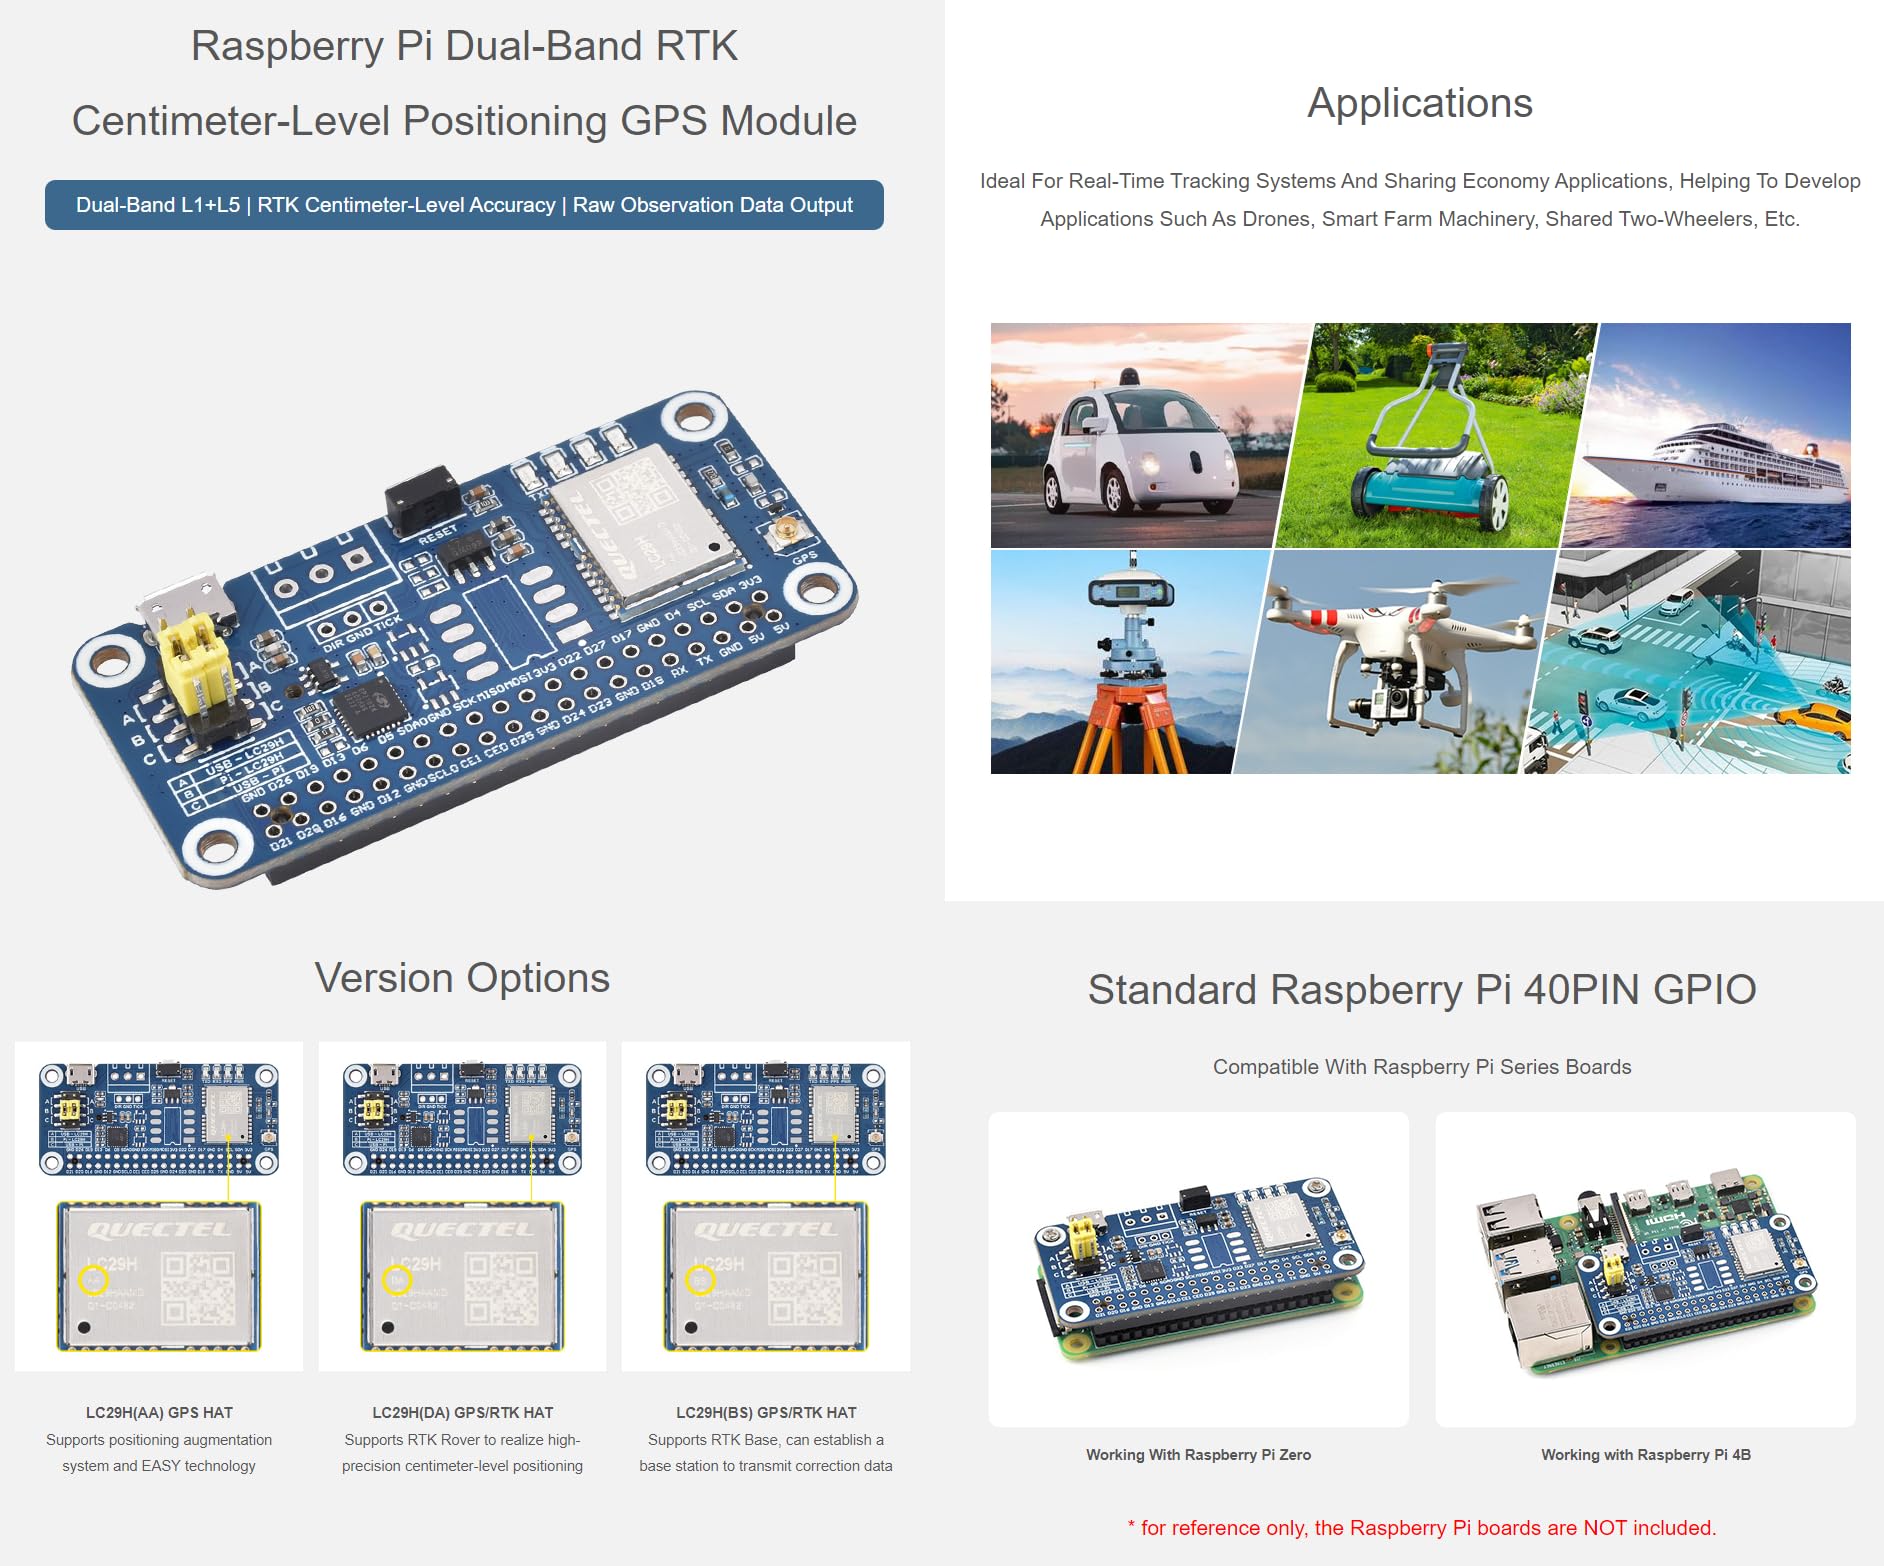Click 'precision centimeter-level positioning' description line
Viewport: 1884px width, 1566px height.
click(x=462, y=1466)
